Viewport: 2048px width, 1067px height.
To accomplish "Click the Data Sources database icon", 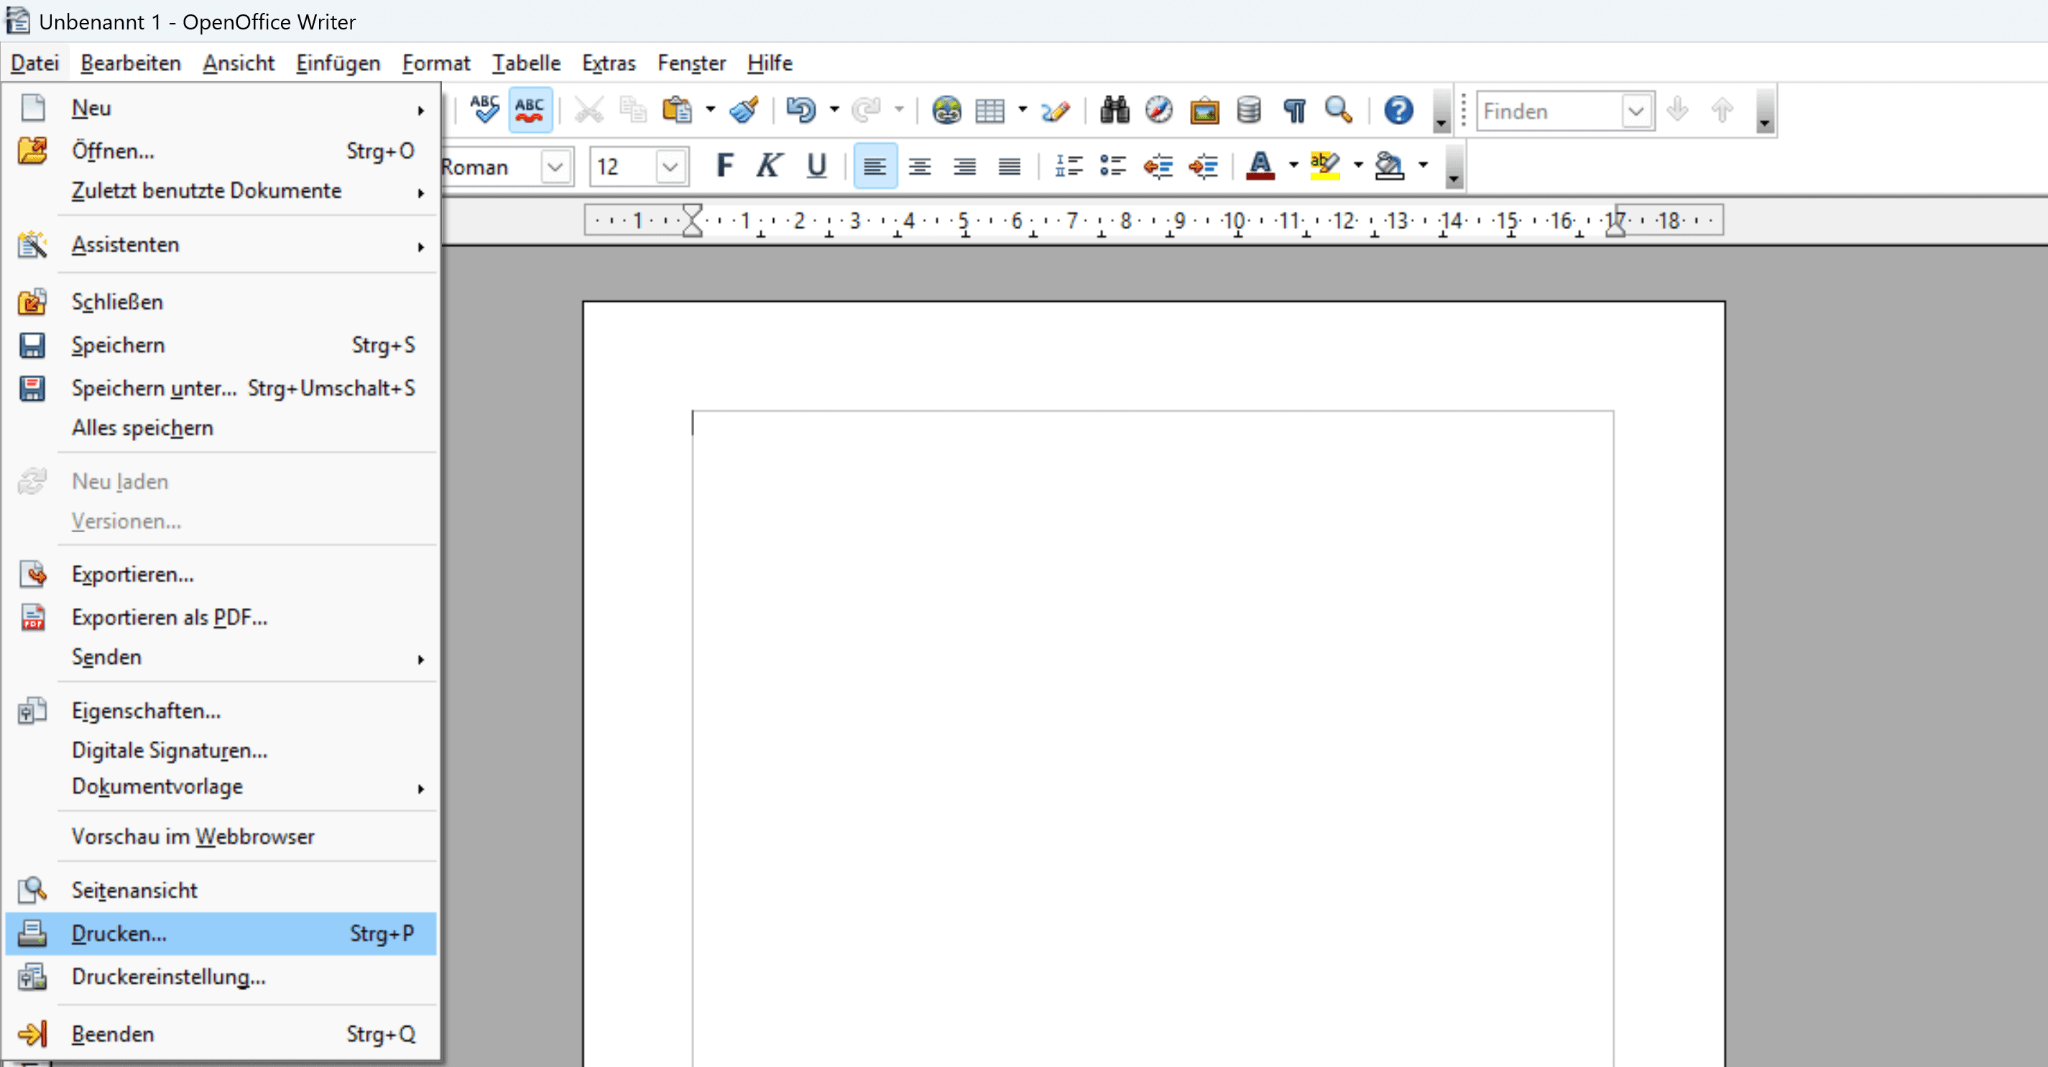I will click(1248, 110).
